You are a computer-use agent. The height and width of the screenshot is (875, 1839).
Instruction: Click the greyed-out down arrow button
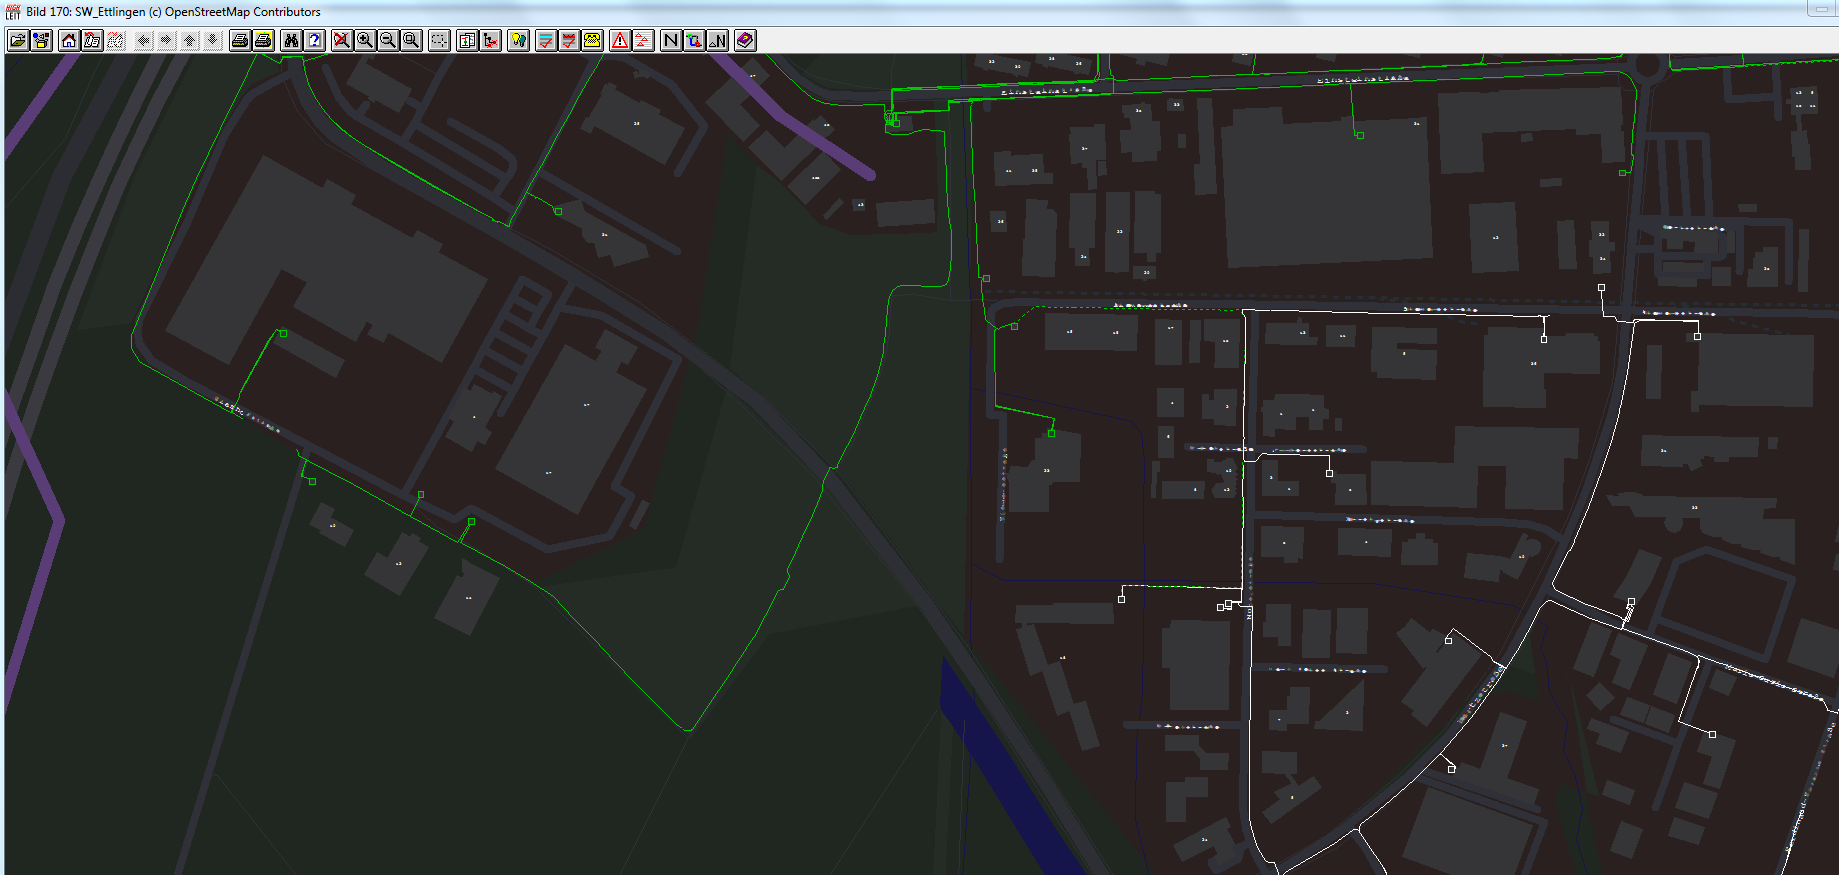212,40
